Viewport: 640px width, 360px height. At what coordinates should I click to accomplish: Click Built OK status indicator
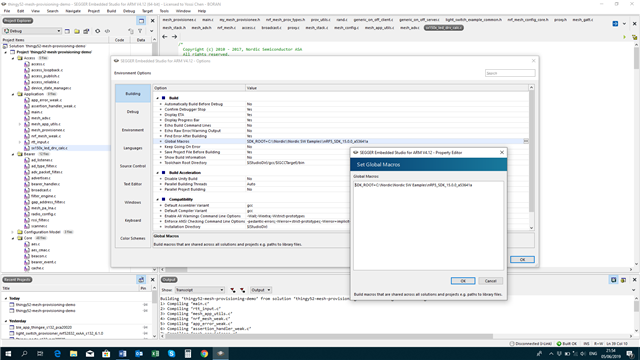pos(567,344)
